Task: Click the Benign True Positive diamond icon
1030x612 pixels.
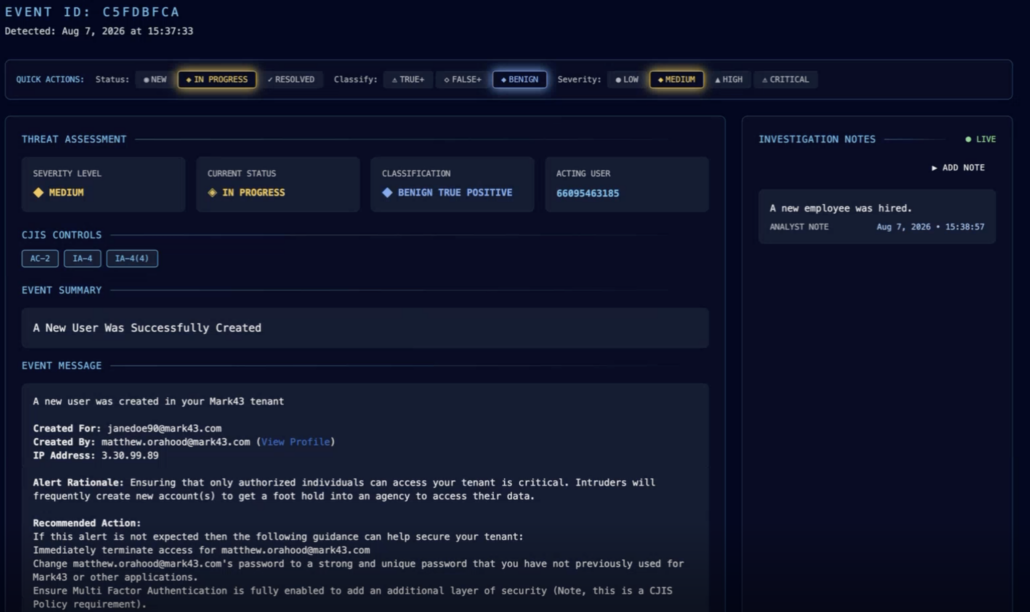Action: click(387, 192)
